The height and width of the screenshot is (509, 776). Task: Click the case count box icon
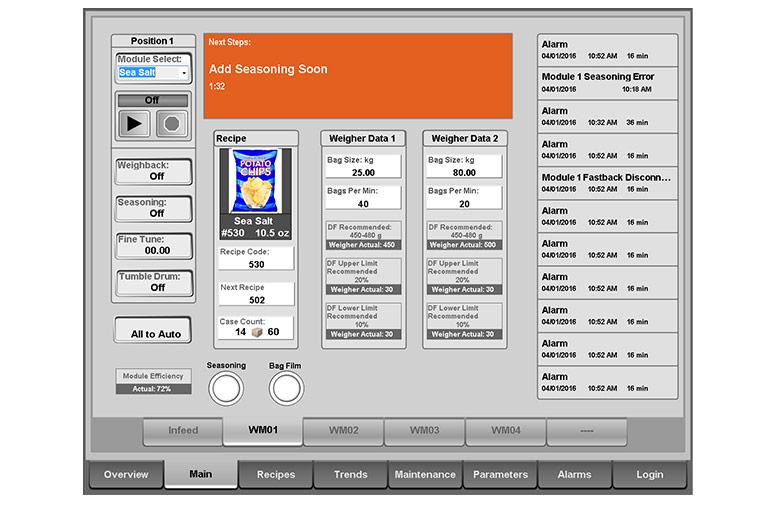(x=256, y=332)
